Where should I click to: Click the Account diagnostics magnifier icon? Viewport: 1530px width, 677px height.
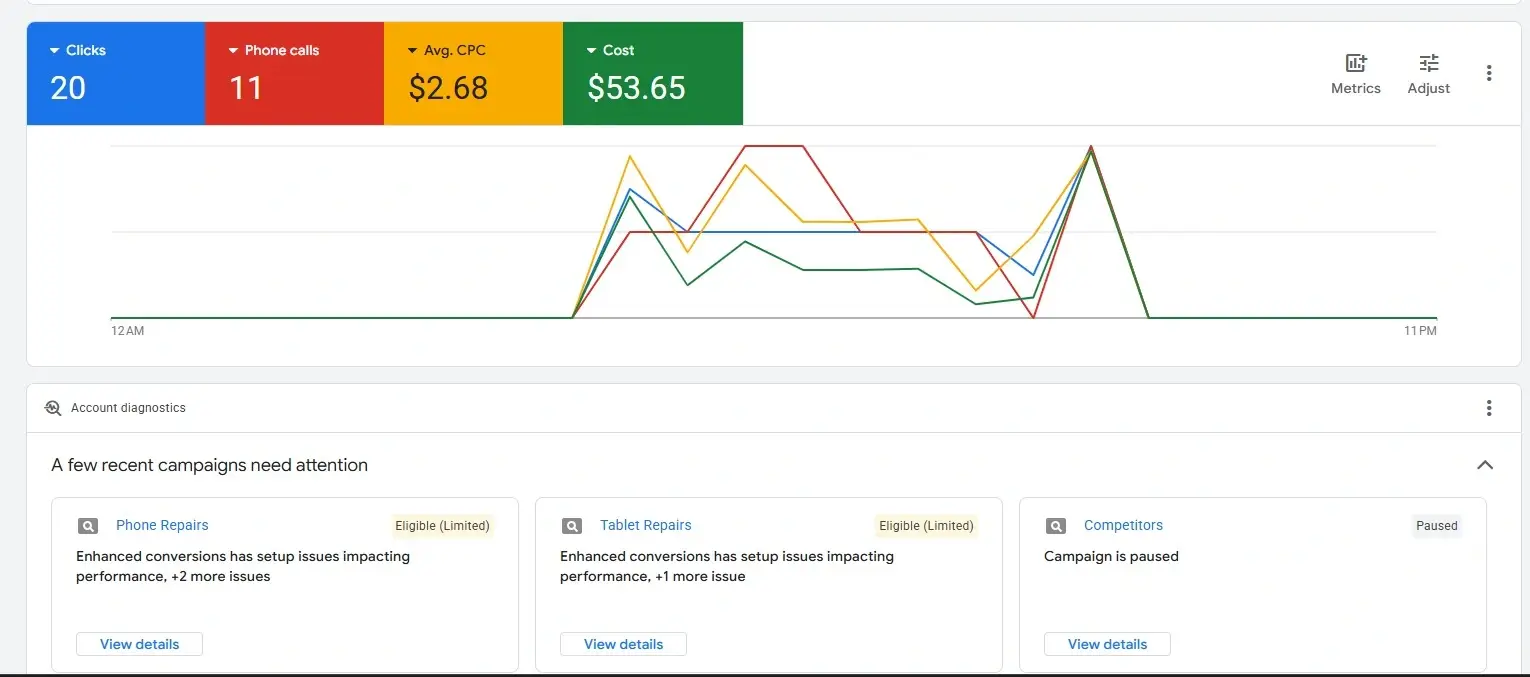click(53, 408)
